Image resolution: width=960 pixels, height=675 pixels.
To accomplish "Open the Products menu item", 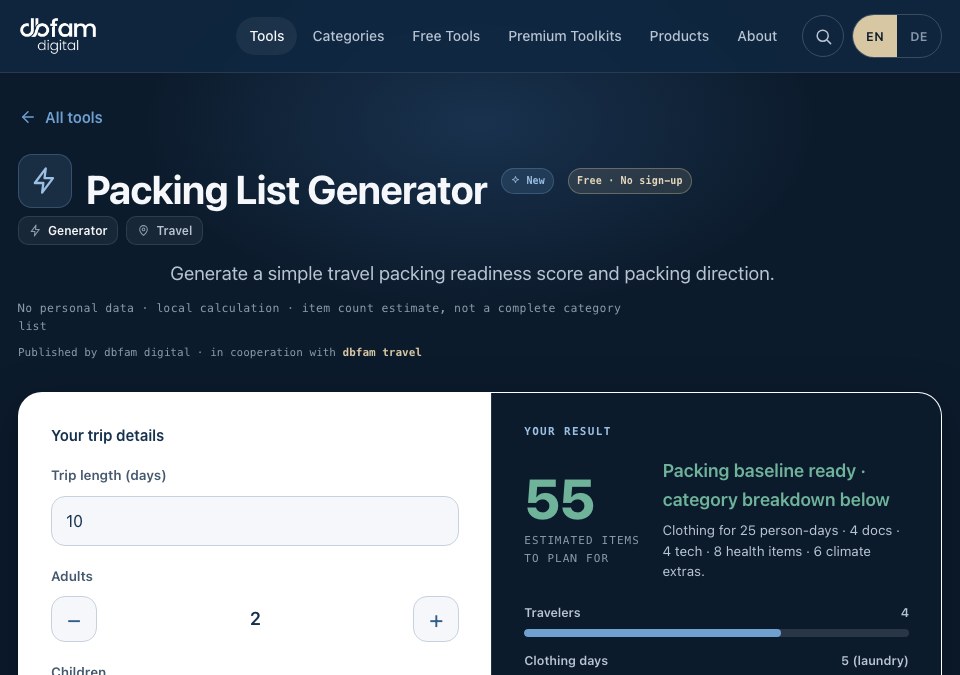I will pos(679,36).
